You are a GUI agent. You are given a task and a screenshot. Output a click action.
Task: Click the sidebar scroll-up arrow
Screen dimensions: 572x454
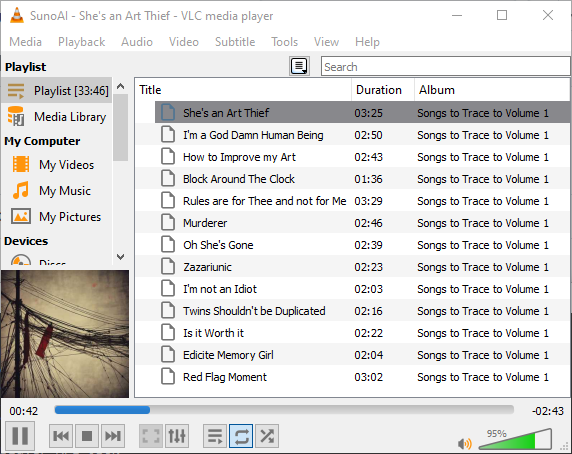(x=121, y=86)
